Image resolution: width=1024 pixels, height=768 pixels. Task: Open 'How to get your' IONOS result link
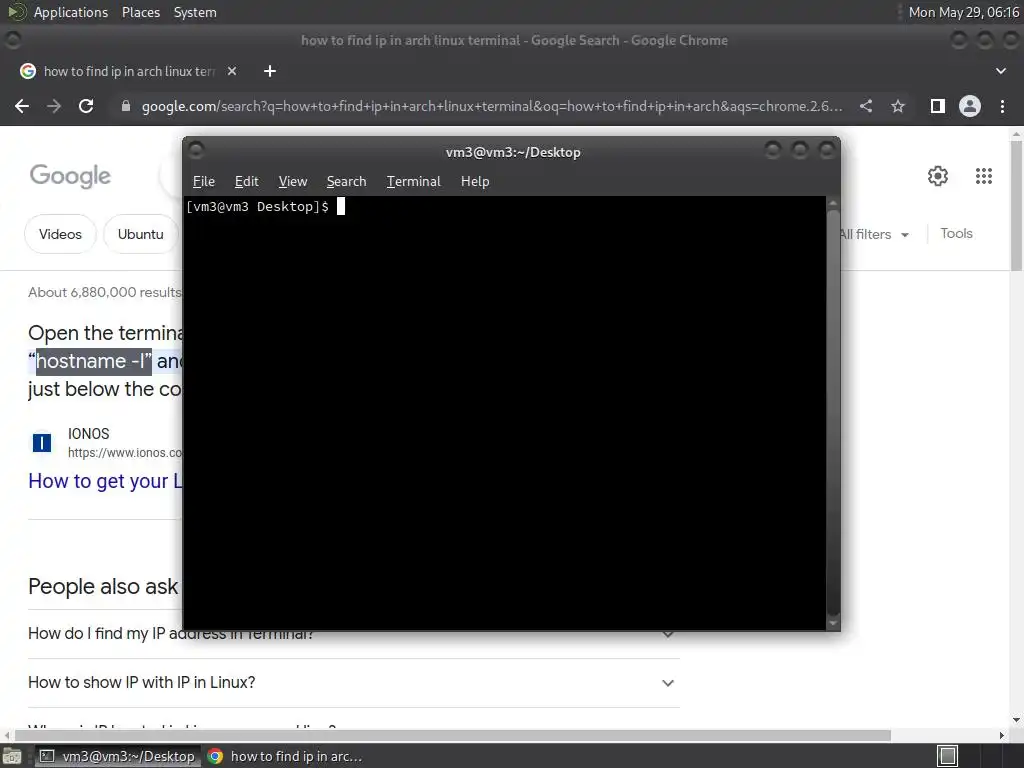pyautogui.click(x=106, y=481)
